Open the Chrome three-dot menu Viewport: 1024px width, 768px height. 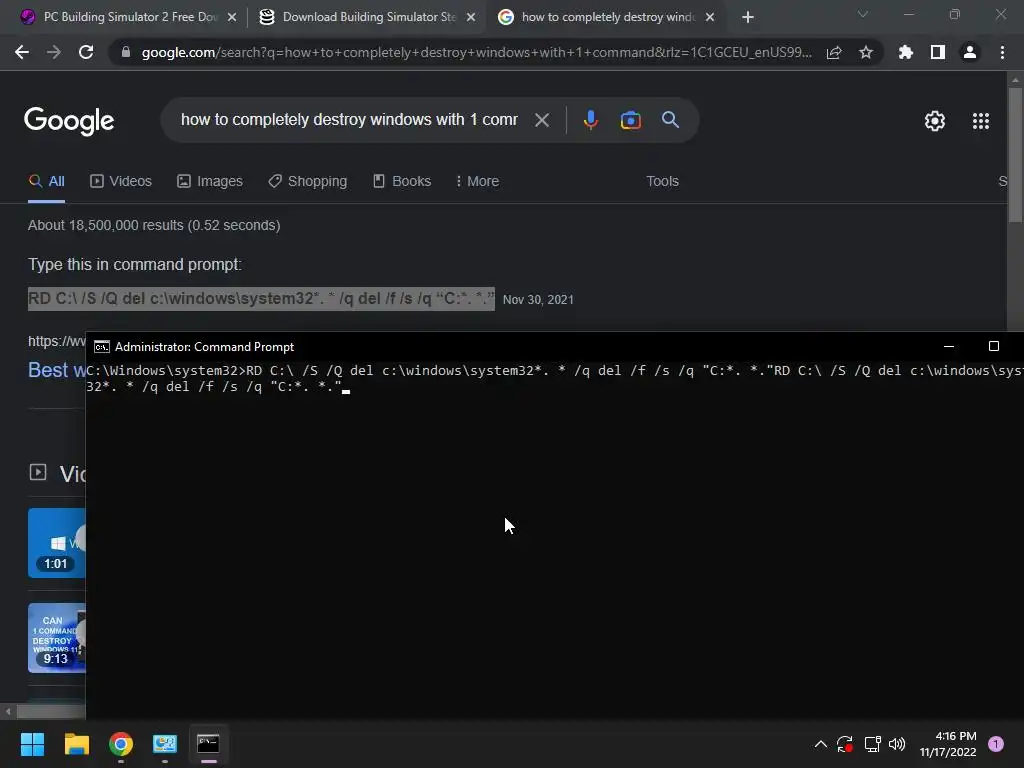pyautogui.click(x=1002, y=52)
